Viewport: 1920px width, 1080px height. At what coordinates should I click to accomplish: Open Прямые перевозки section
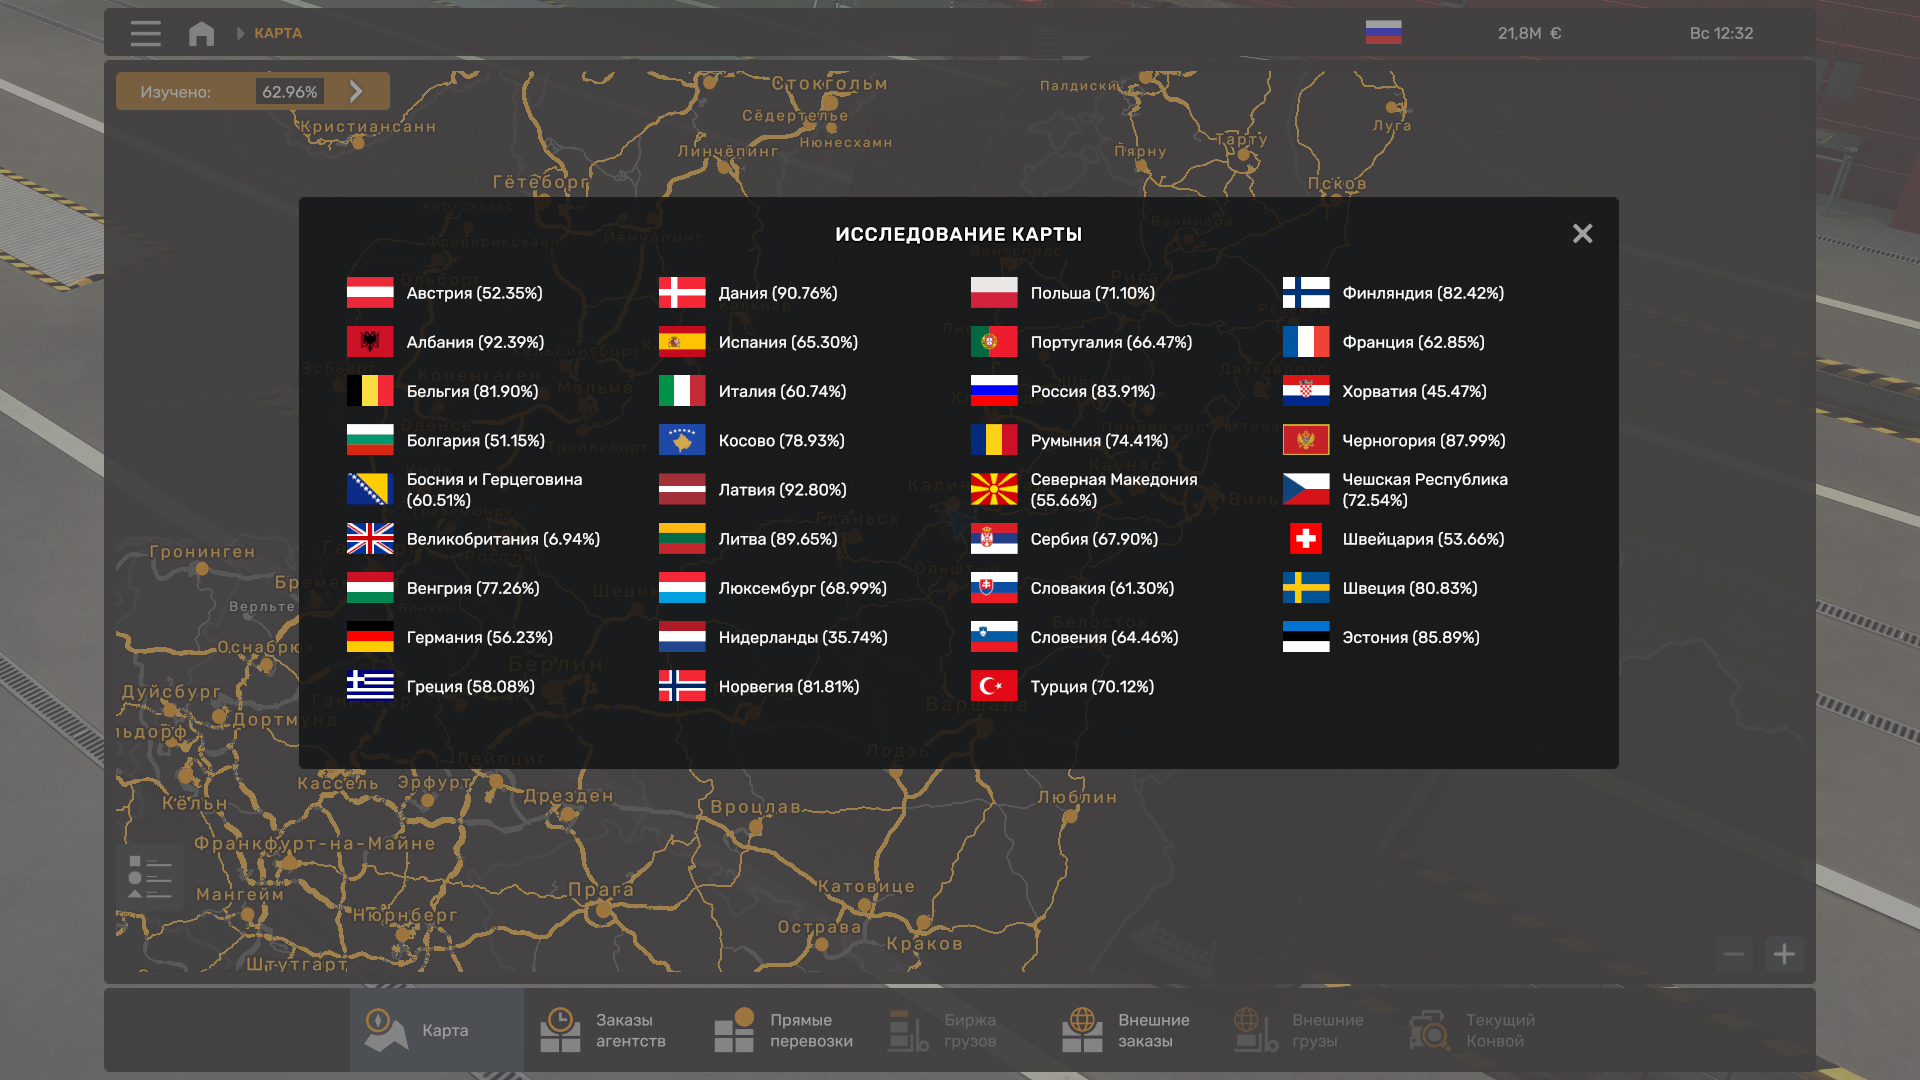[784, 1030]
